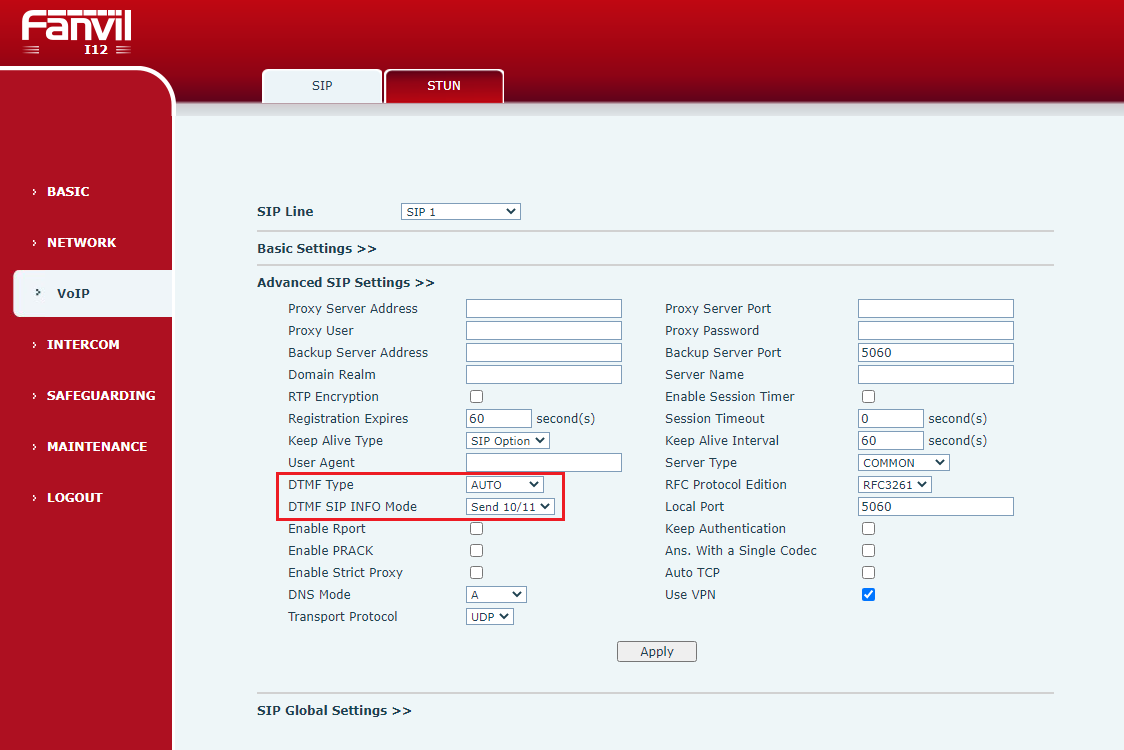The width and height of the screenshot is (1124, 750).
Task: Click LOGOUT in the sidebar
Action: (x=74, y=497)
